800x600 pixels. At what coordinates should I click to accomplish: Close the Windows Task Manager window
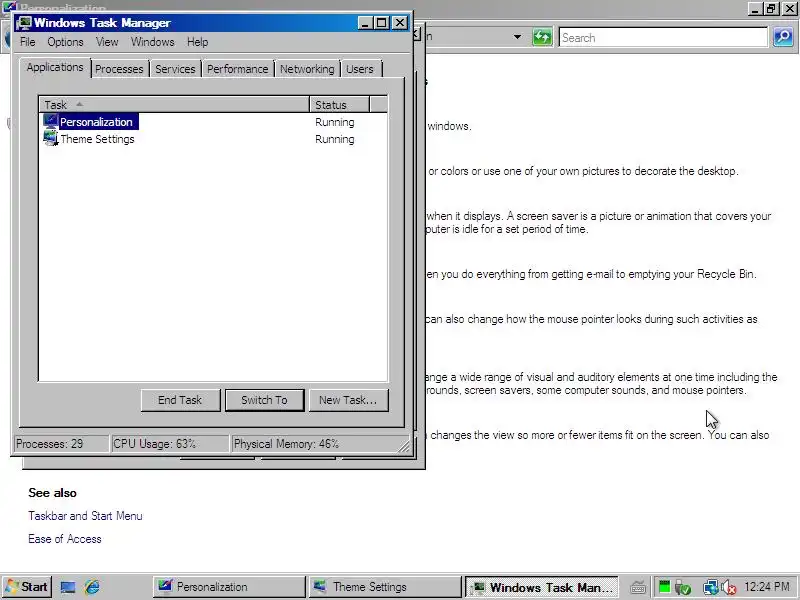pos(400,23)
